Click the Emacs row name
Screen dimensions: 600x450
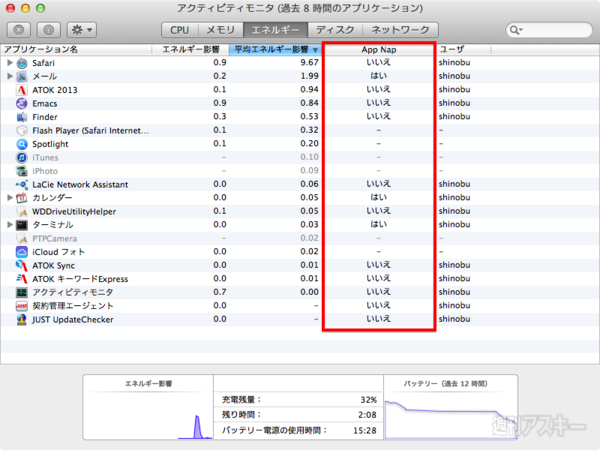[x=44, y=104]
